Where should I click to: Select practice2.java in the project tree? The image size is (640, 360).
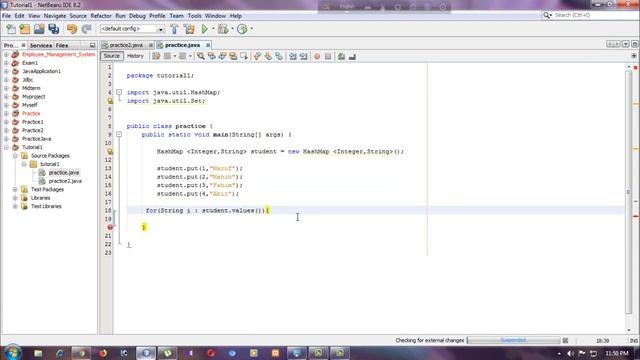point(65,181)
